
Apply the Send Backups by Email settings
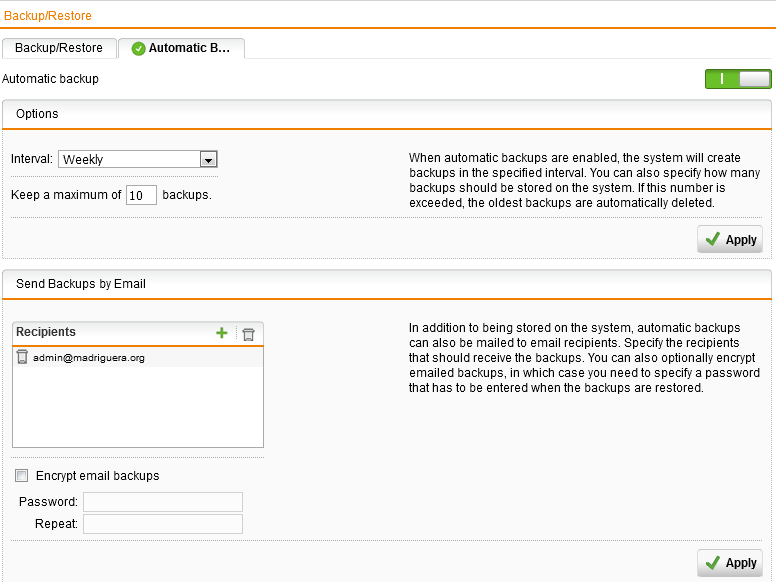tap(730, 563)
